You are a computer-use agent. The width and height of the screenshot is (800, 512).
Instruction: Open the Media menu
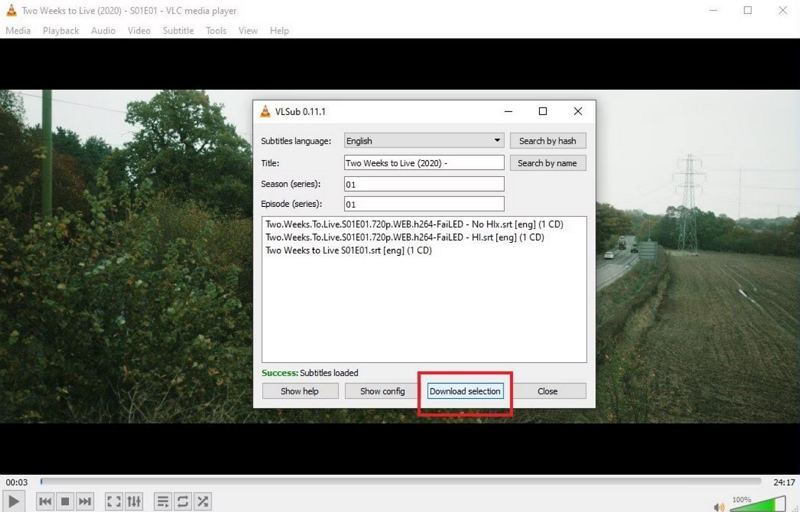tap(18, 31)
